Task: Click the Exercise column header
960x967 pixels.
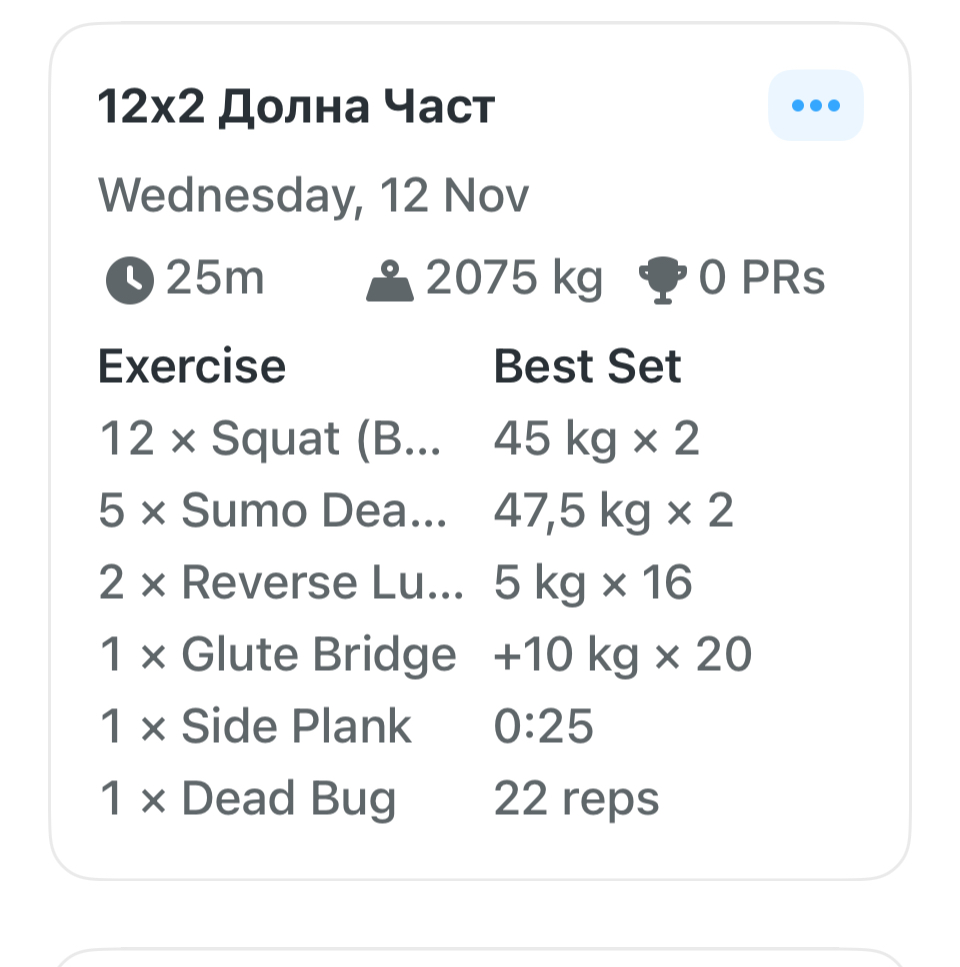Action: [191, 367]
